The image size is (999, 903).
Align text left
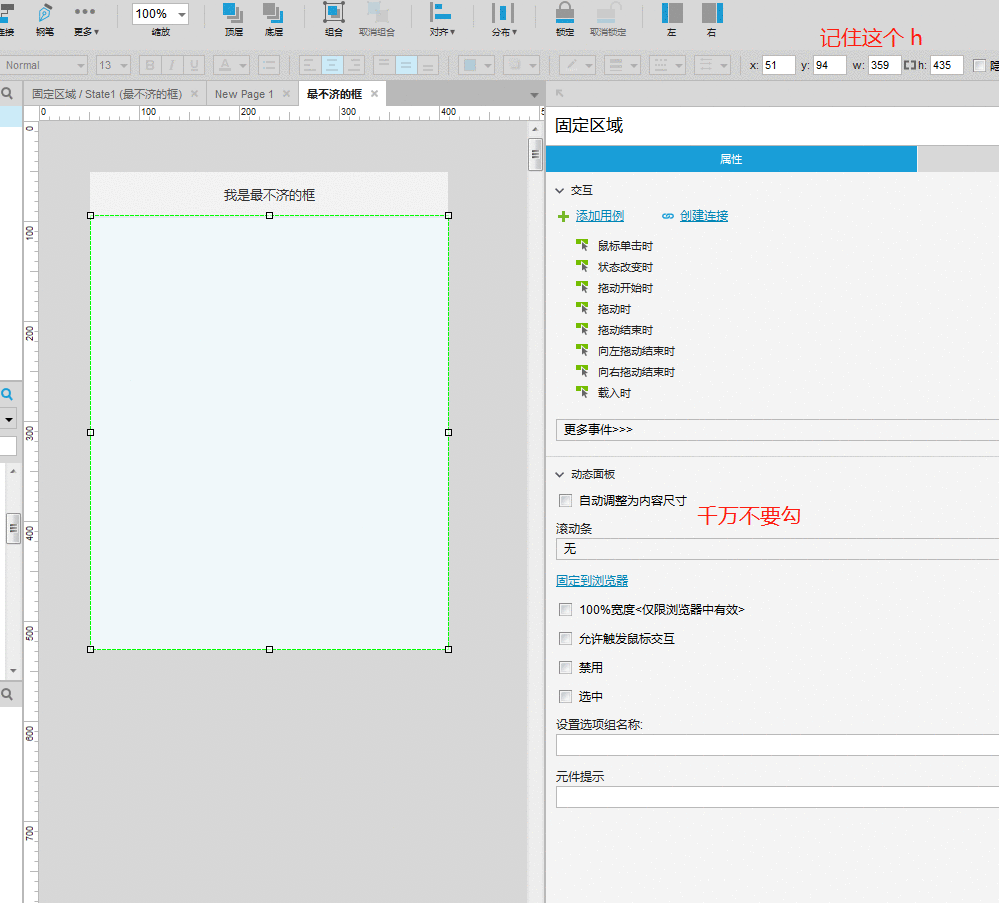(309, 65)
